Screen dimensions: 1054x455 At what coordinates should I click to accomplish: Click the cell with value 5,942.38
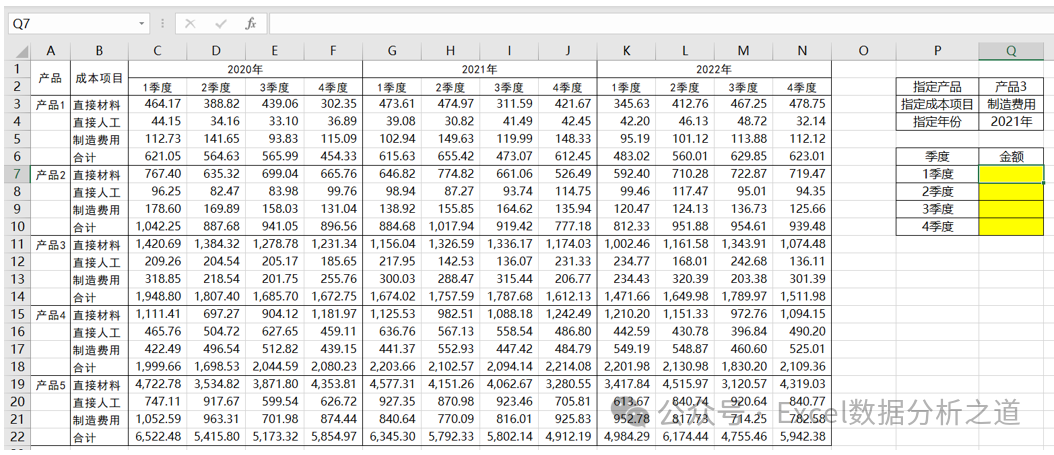(x=802, y=436)
